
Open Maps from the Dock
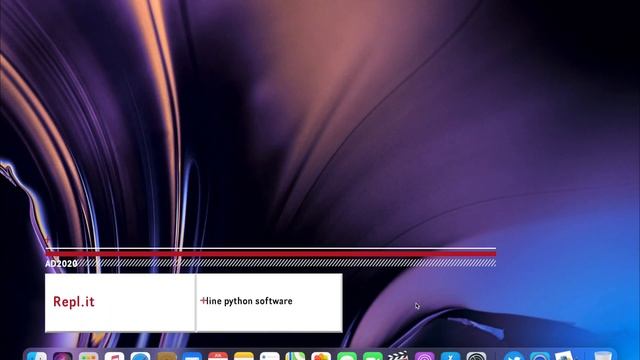[295, 356]
